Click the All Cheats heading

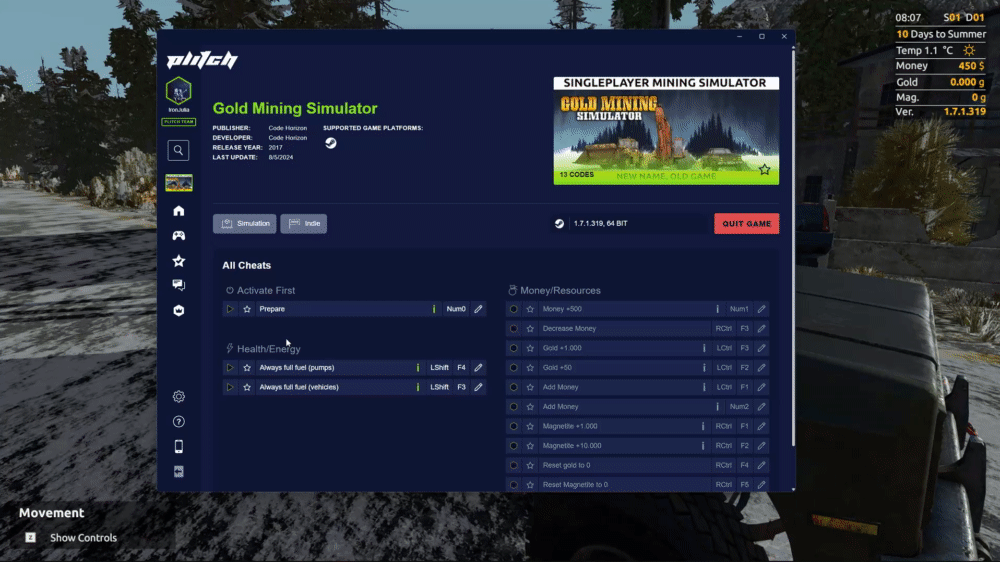point(246,265)
